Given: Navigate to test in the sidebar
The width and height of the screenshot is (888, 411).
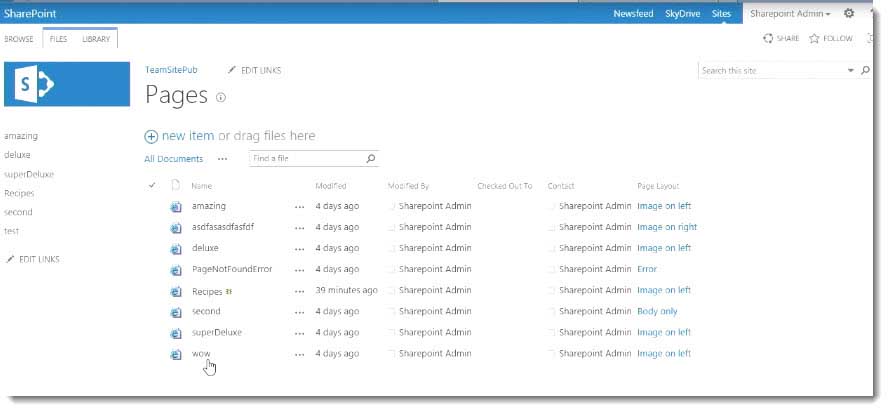Looking at the screenshot, I should pos(11,231).
